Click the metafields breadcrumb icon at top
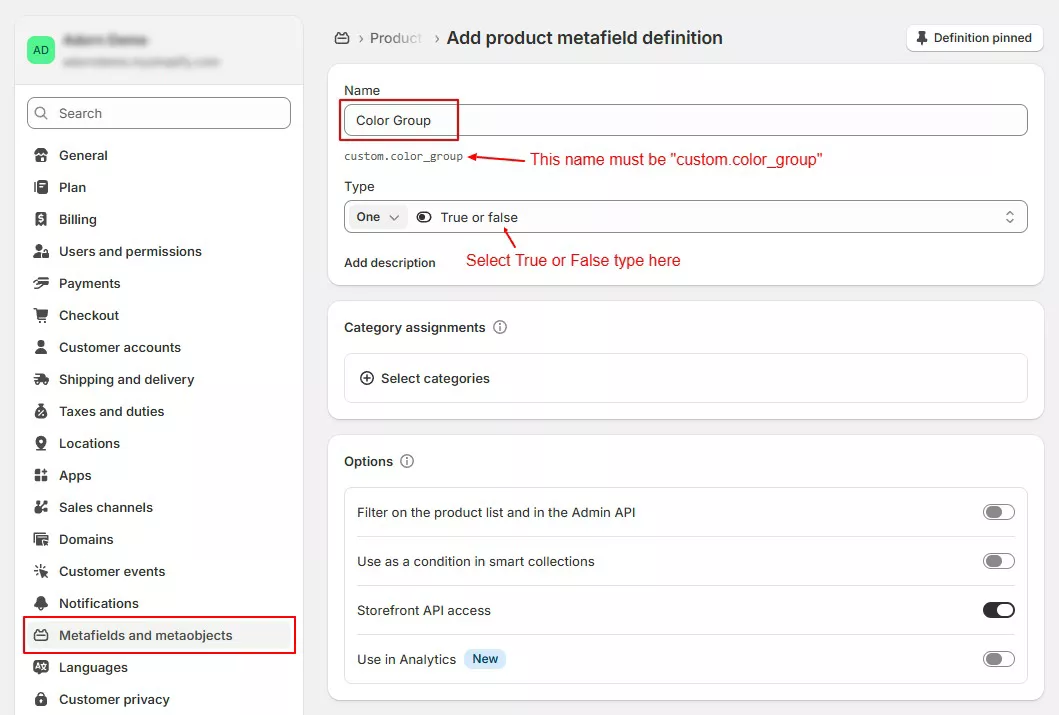 [342, 38]
